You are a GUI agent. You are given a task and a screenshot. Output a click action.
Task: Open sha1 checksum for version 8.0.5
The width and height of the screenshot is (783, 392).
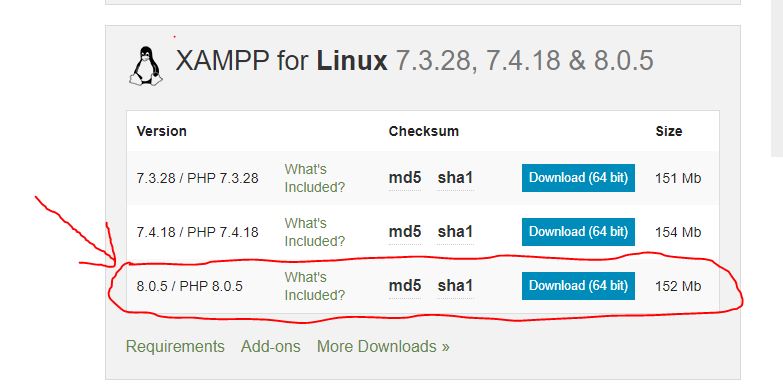pos(455,286)
